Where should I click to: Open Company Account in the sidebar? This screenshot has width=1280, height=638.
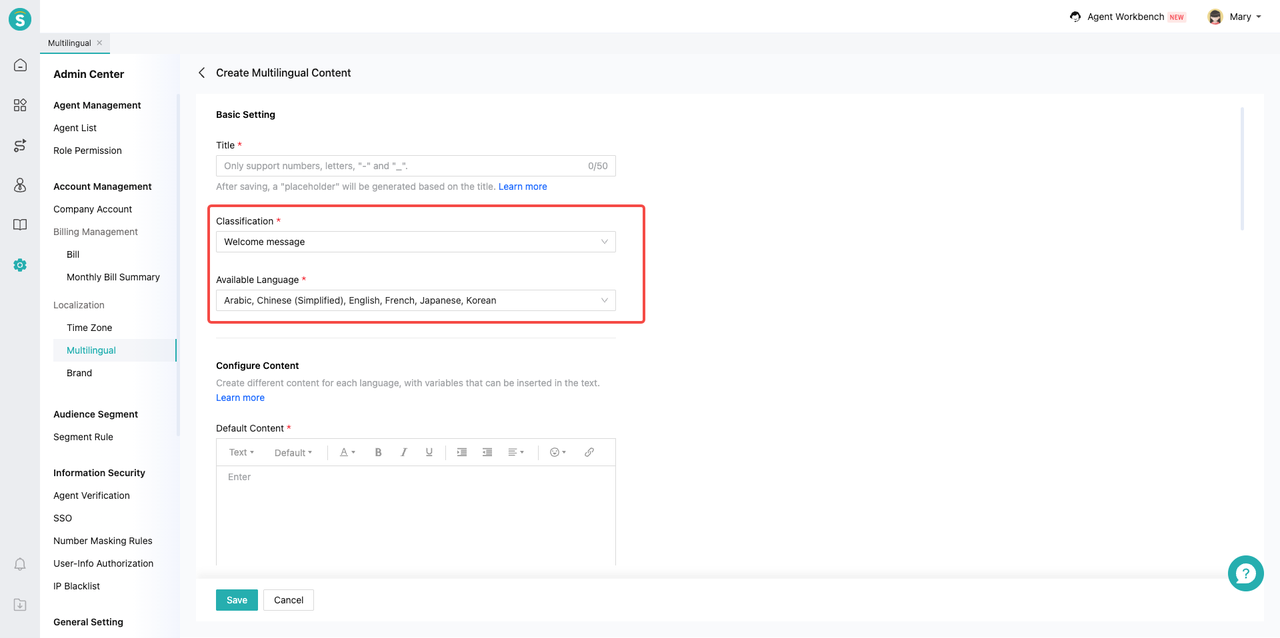click(x=93, y=209)
